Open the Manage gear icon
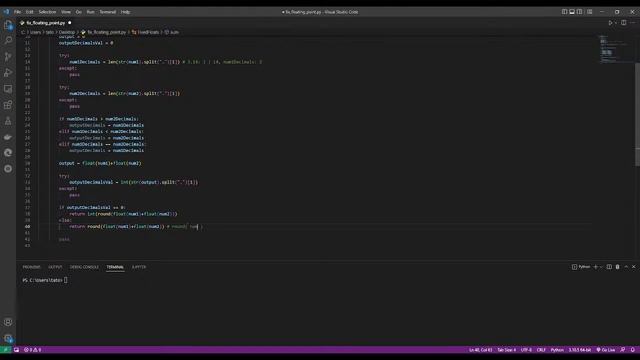 8,338
